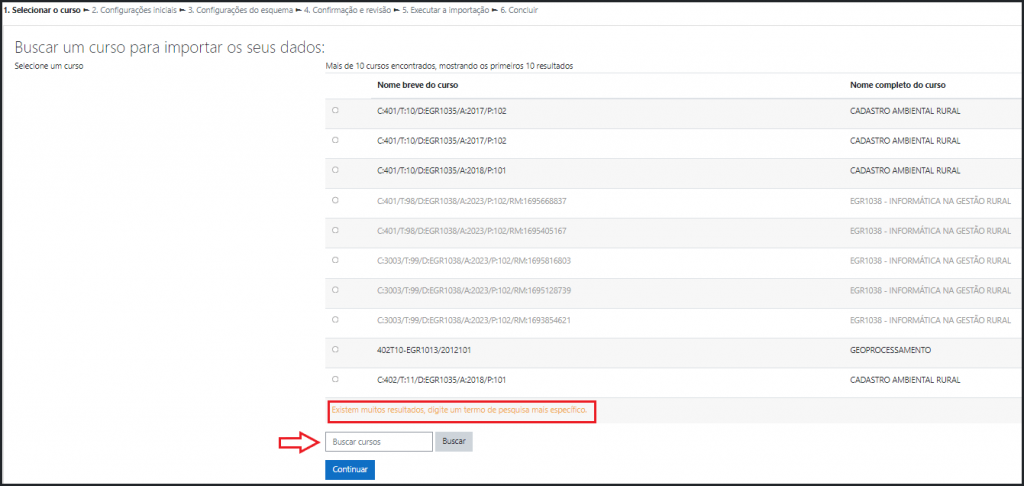Open step 2 Configurações iniciais

click(x=135, y=10)
